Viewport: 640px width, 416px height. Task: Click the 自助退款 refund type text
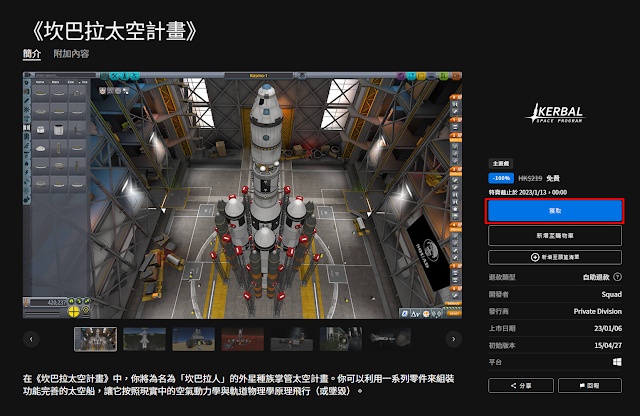pos(596,277)
